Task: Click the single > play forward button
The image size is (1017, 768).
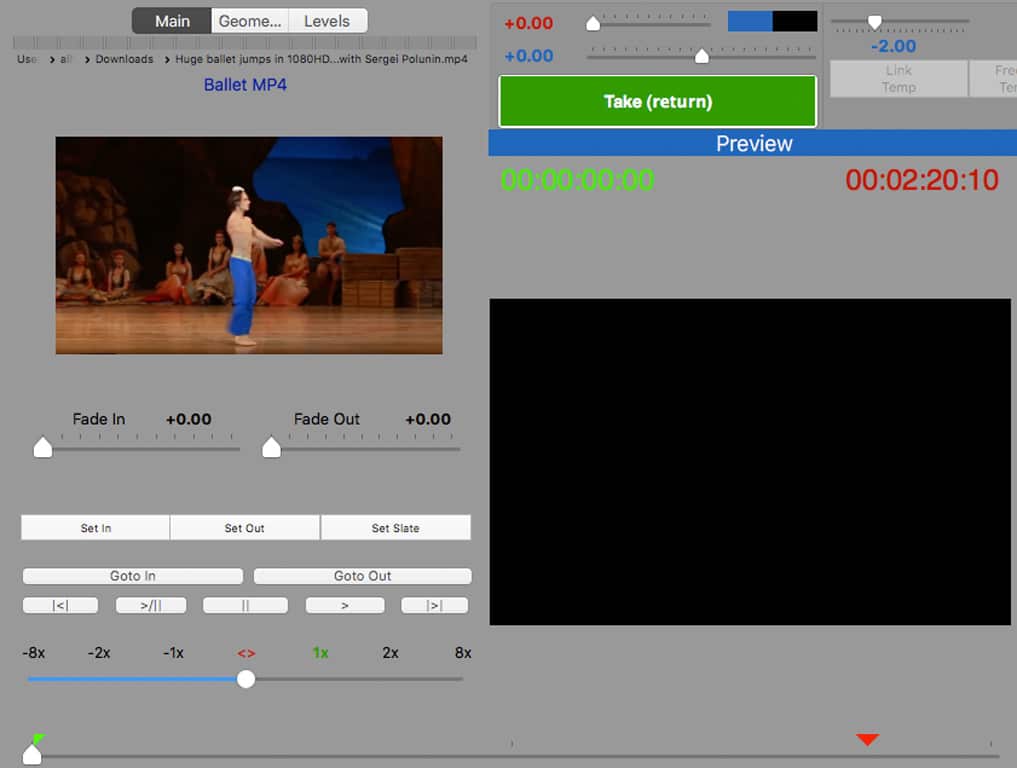Action: (344, 606)
